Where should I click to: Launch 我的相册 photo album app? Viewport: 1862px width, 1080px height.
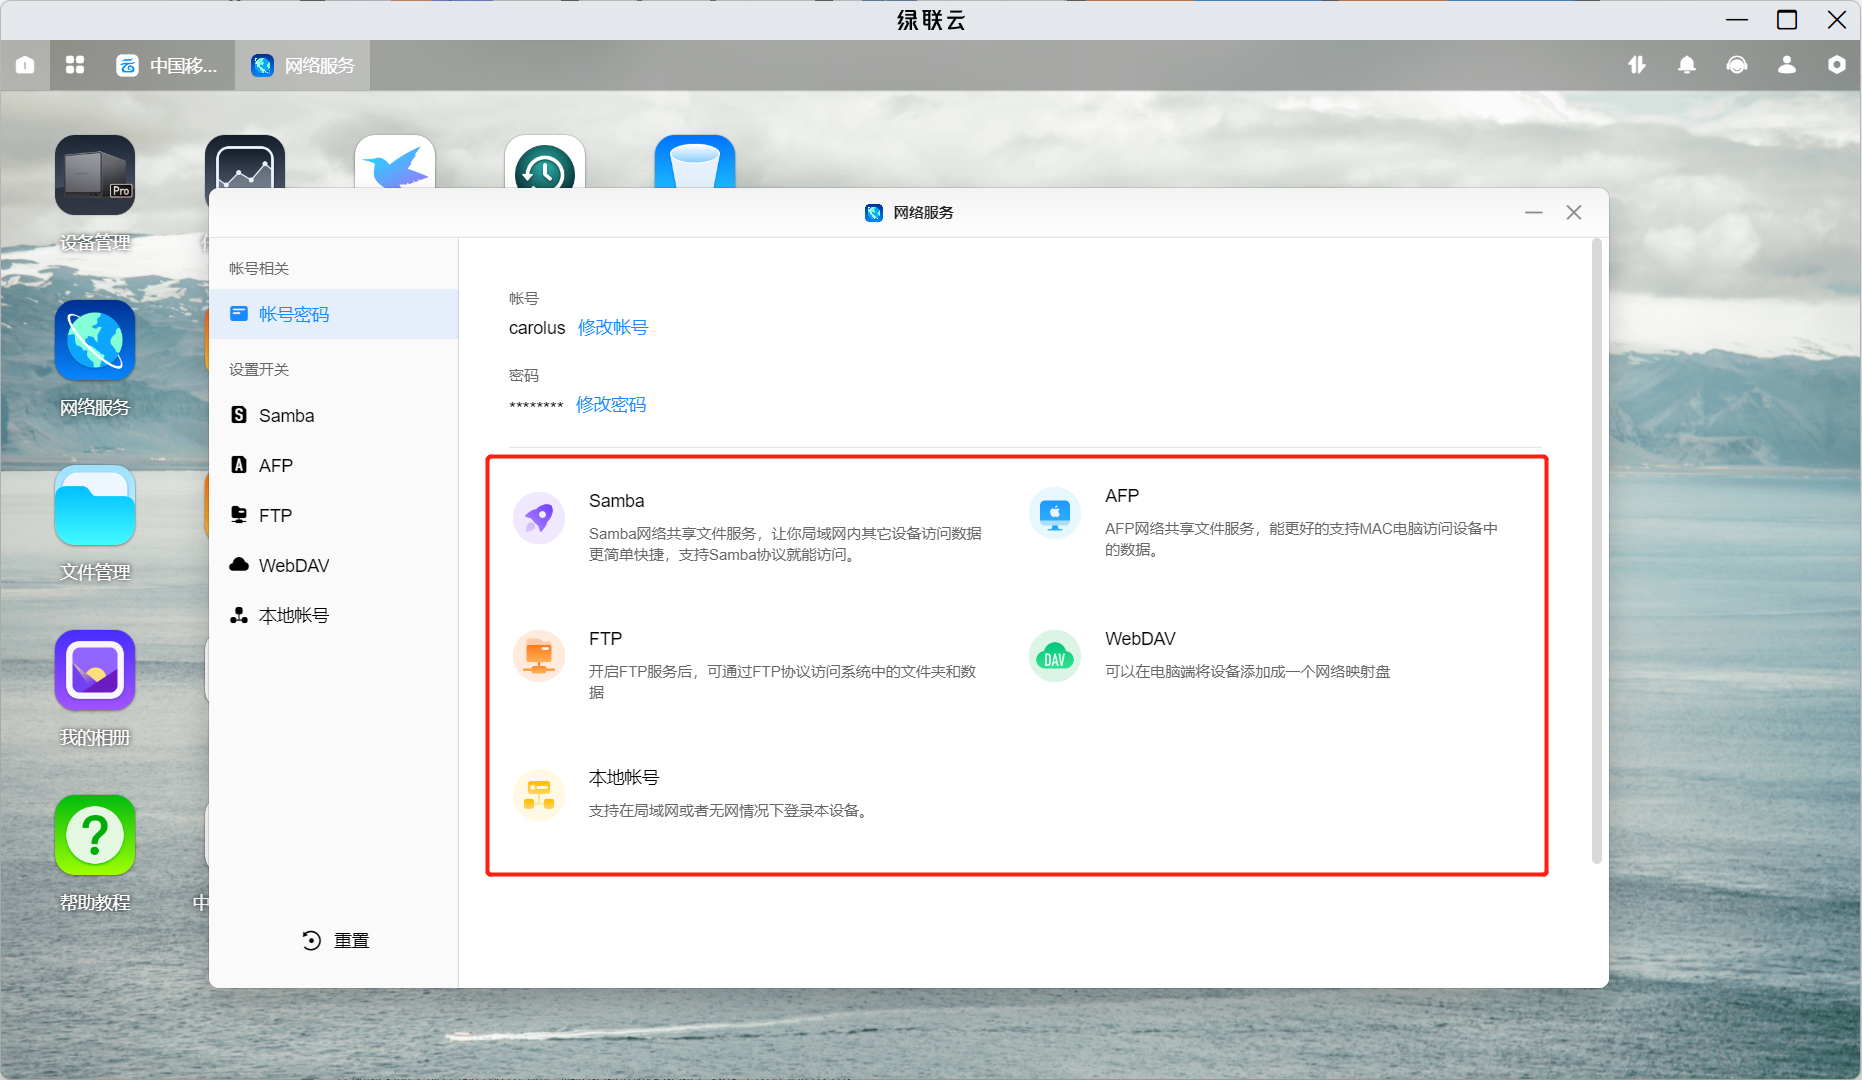(95, 671)
